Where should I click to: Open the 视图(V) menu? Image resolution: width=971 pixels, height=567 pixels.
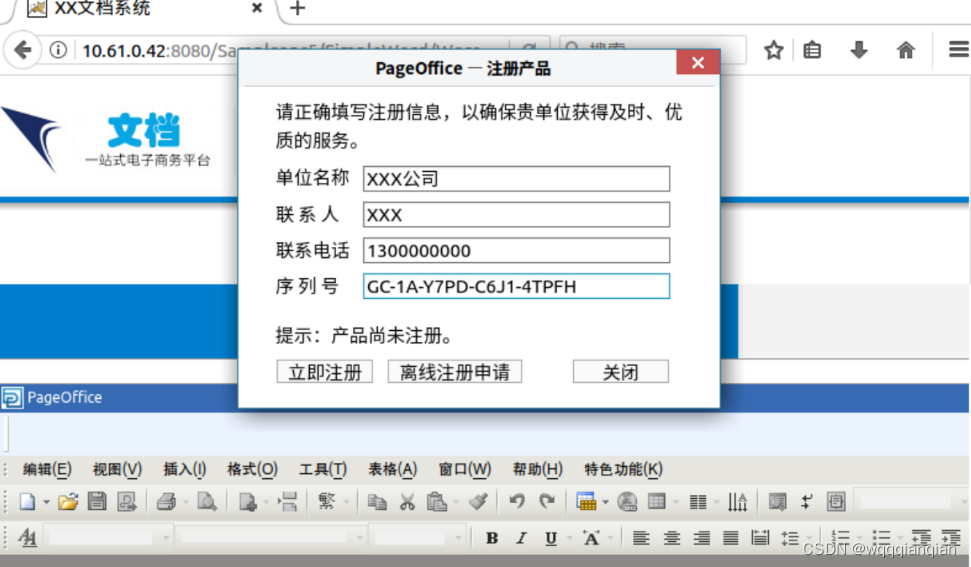click(117, 469)
